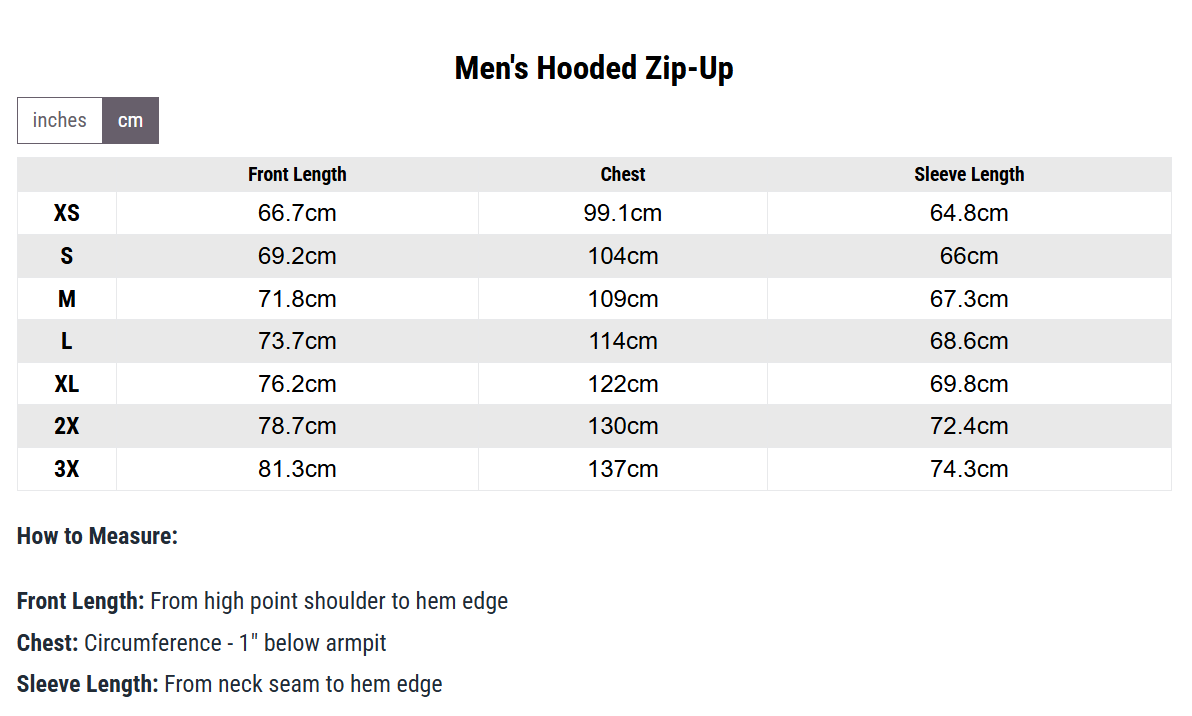Screen dimensions: 1192x716
Task: Click the Chest column header
Action: 623,174
